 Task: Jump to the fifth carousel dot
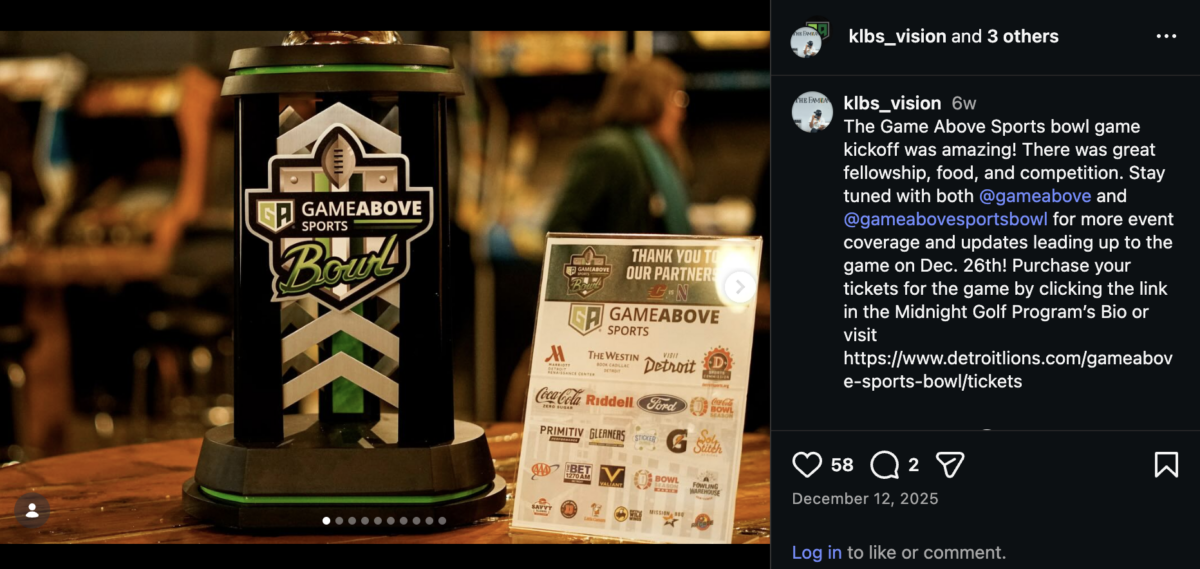click(378, 521)
